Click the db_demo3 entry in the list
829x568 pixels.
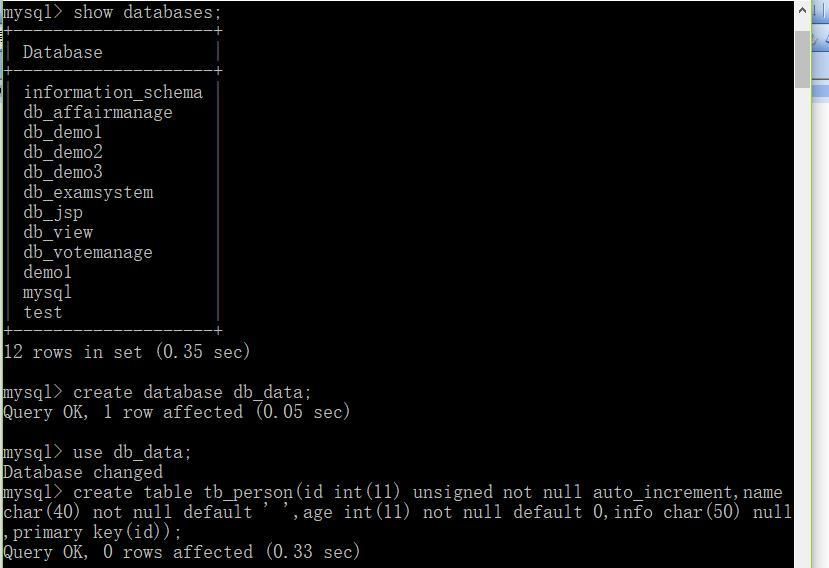point(62,172)
